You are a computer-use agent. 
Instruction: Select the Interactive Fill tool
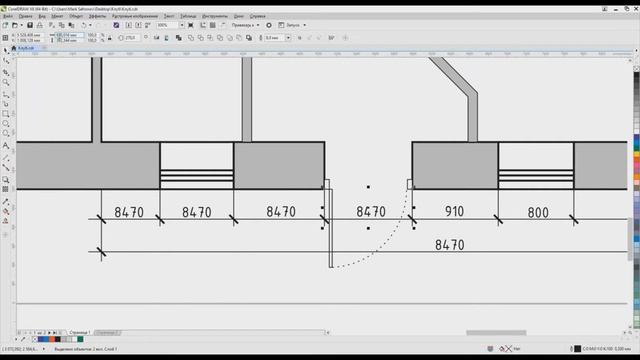point(6,211)
